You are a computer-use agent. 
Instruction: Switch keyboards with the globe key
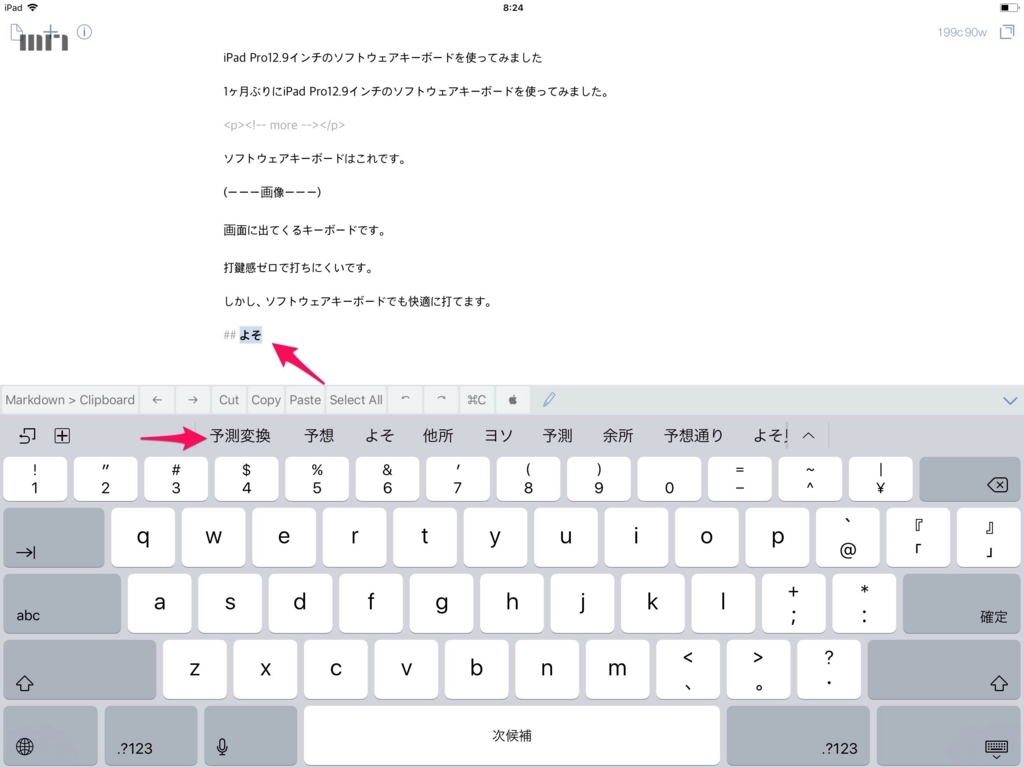click(50, 735)
